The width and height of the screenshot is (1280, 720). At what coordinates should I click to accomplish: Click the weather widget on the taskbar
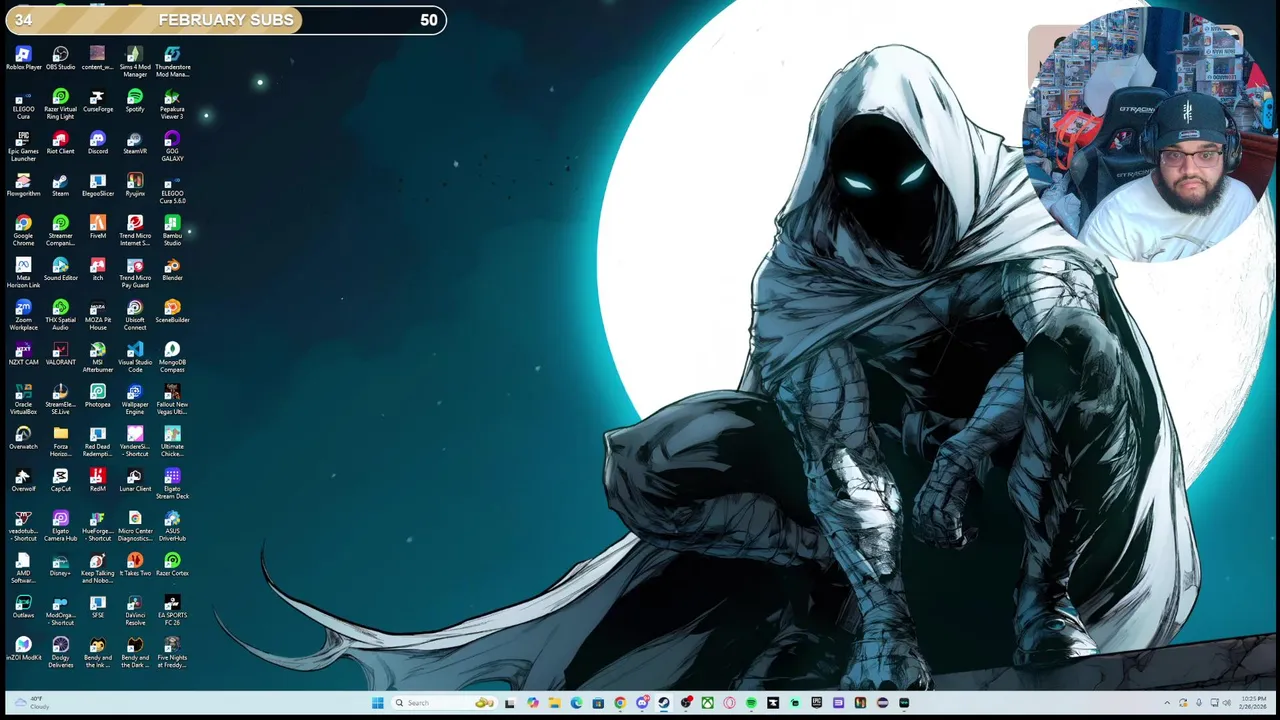coord(30,703)
